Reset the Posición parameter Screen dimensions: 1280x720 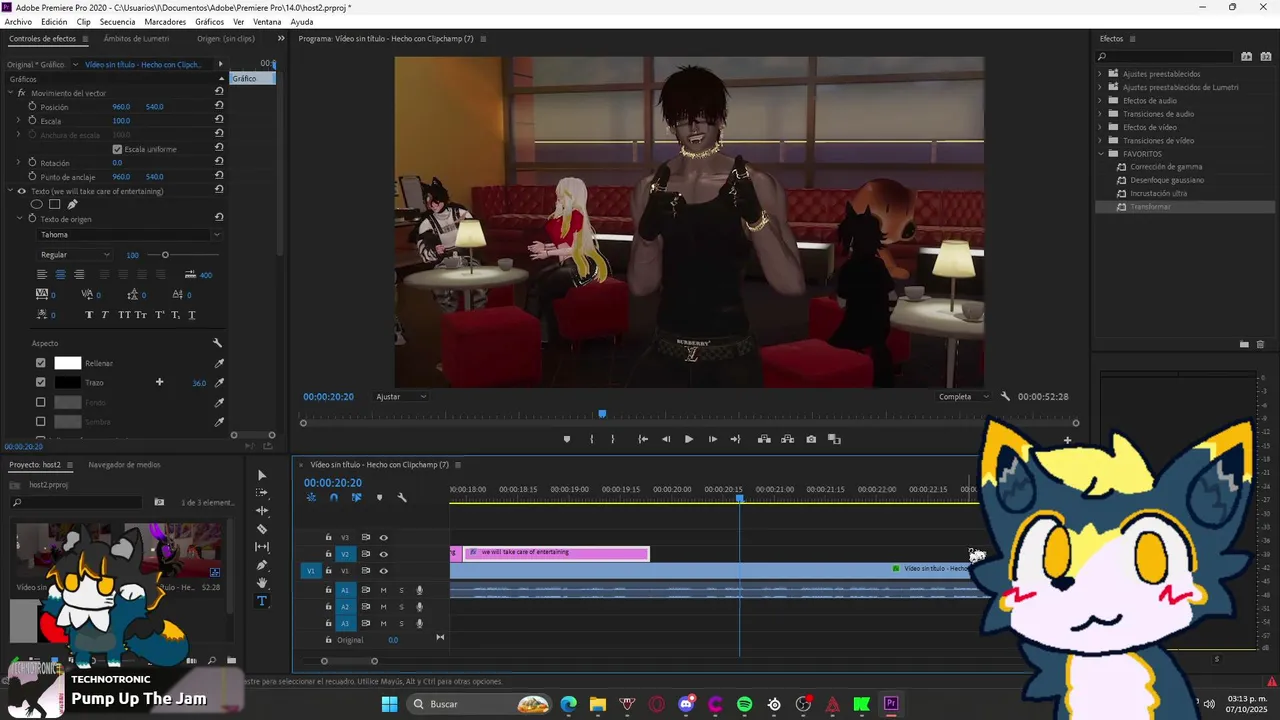219,107
